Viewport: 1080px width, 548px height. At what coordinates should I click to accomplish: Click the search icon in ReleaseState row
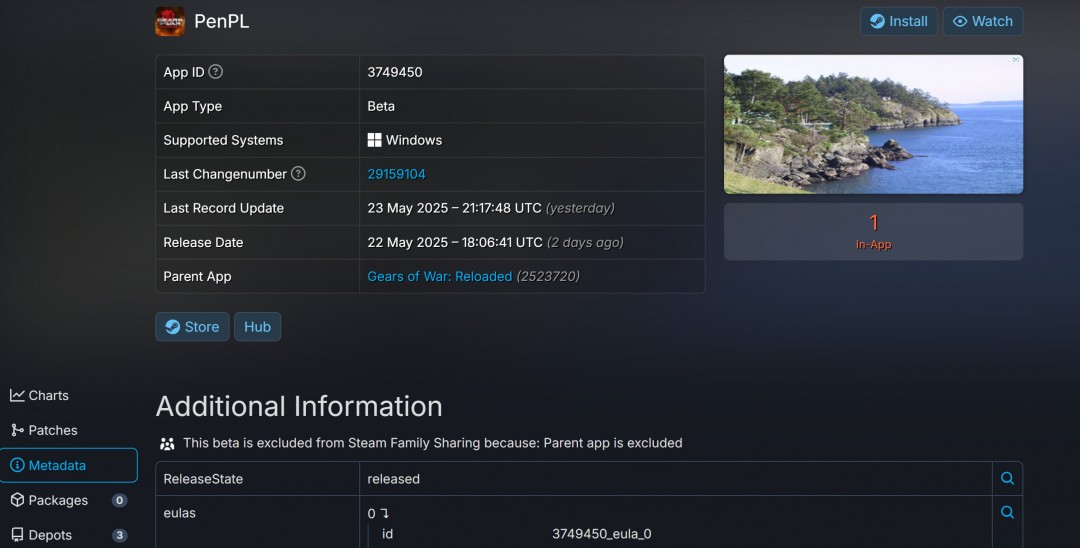pos(1007,479)
